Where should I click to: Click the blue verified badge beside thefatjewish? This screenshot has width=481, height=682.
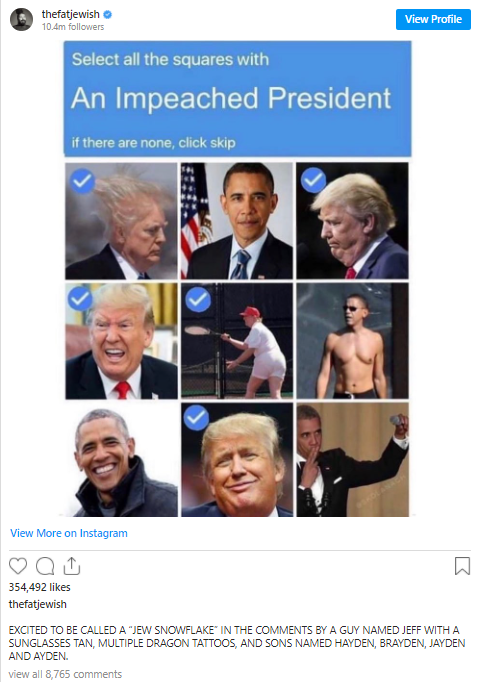pos(107,14)
